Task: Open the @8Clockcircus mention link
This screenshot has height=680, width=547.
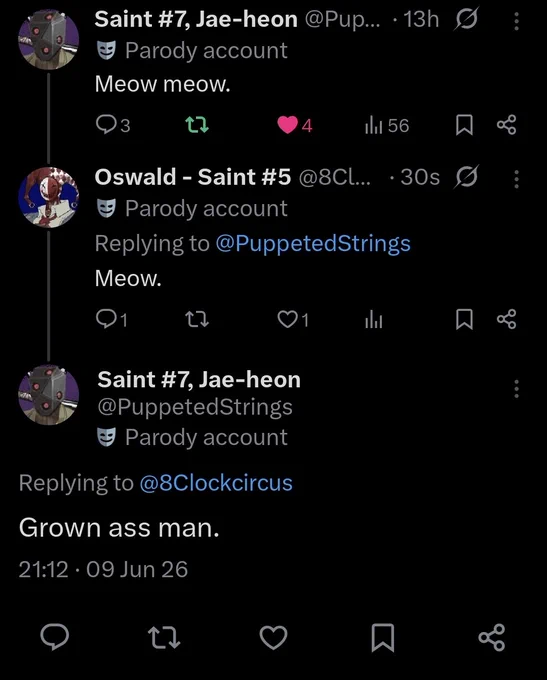Action: coord(216,483)
